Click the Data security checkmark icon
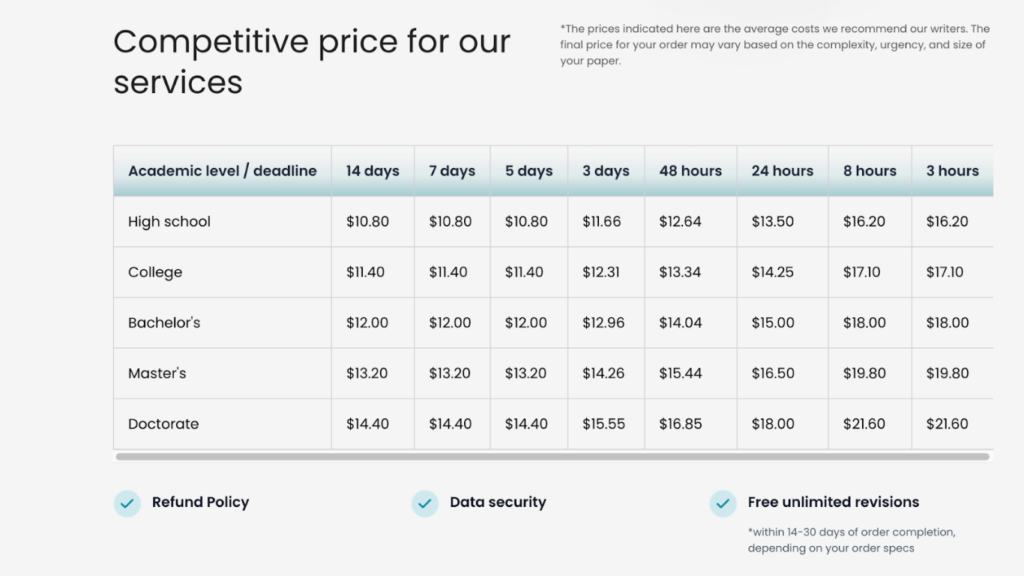This screenshot has height=576, width=1024. (425, 504)
